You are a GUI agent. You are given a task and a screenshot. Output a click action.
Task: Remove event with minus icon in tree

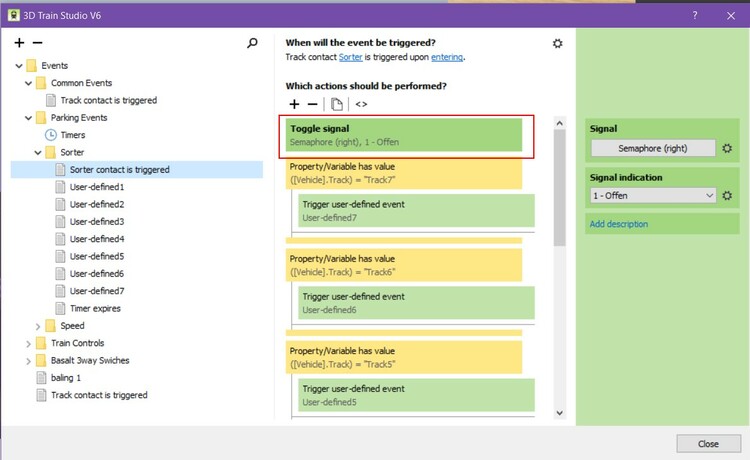tap(38, 43)
